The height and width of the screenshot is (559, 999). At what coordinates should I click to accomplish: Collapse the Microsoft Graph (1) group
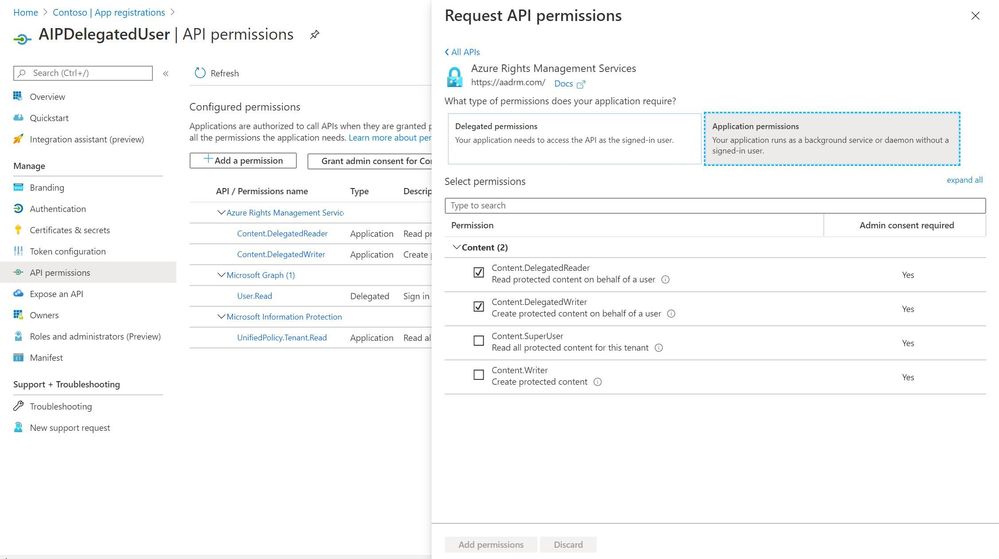[x=221, y=275]
